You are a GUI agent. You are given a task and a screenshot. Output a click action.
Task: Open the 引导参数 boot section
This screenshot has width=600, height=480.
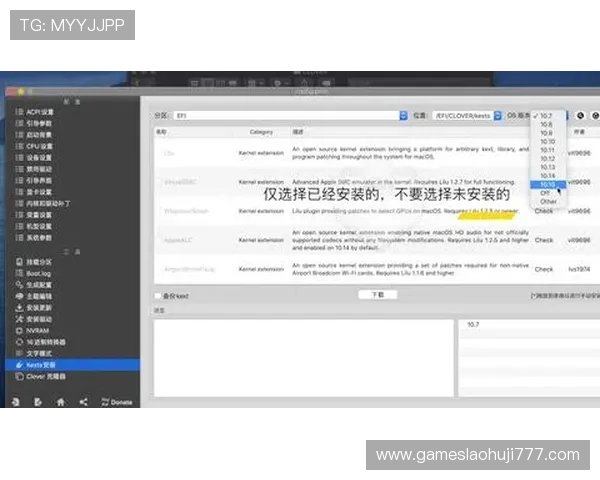tap(33, 123)
